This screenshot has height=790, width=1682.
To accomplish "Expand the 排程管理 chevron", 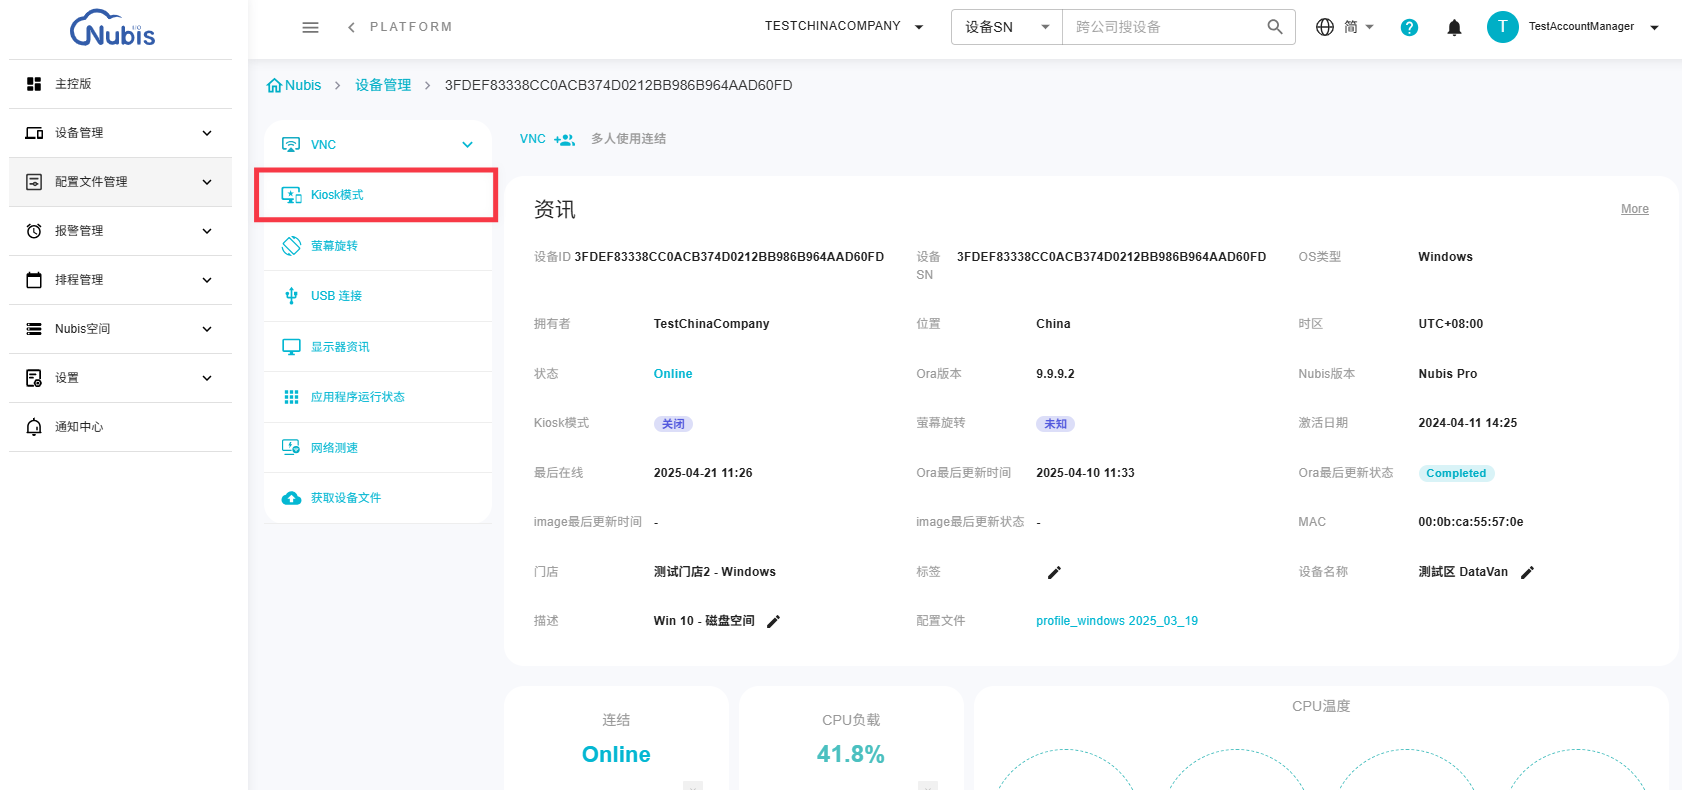I will (x=207, y=280).
